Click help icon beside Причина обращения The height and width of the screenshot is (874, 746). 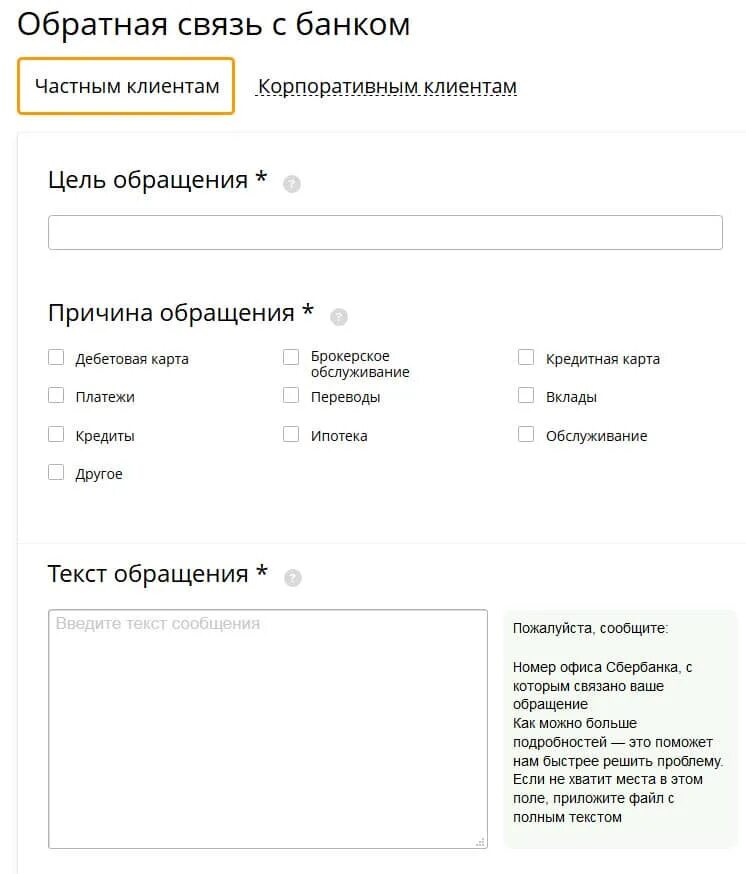pyautogui.click(x=338, y=317)
